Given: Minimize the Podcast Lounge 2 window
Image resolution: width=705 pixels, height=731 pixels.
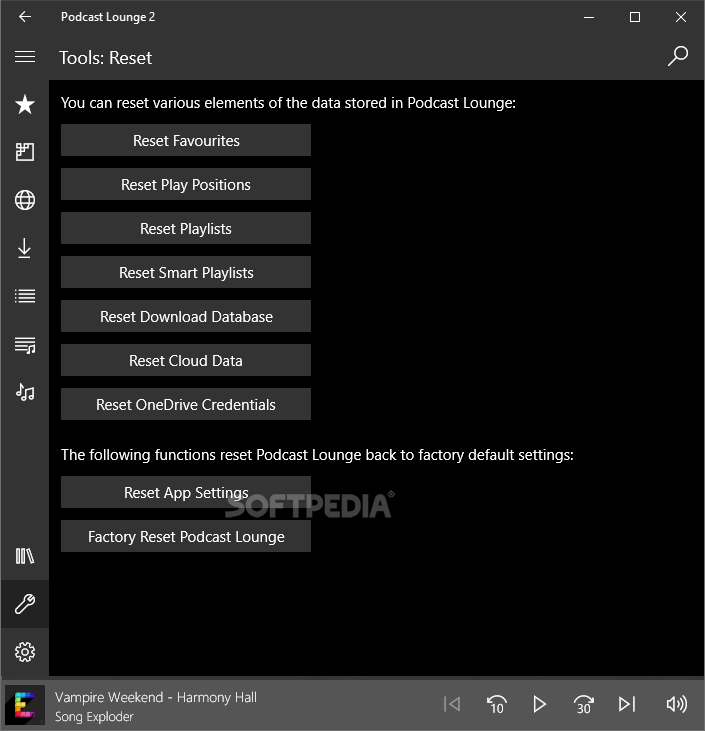Looking at the screenshot, I should pyautogui.click(x=589, y=17).
